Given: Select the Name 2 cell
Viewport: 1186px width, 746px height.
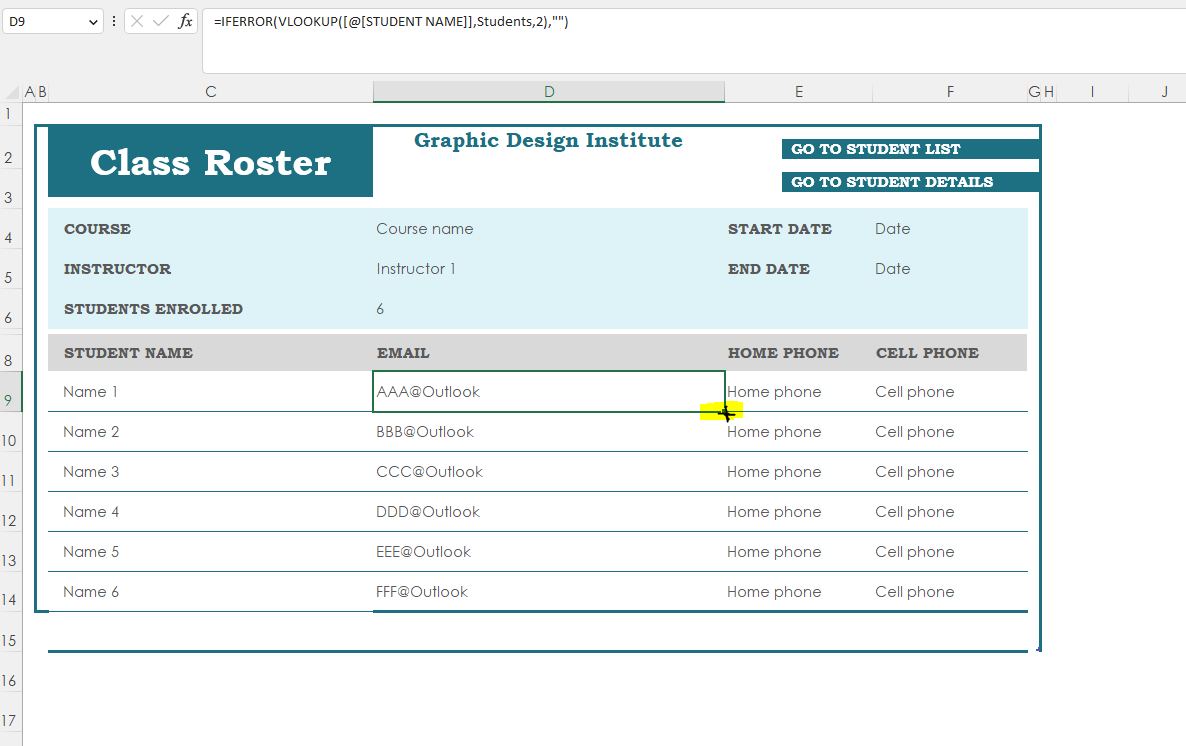Looking at the screenshot, I should pyautogui.click(x=210, y=432).
